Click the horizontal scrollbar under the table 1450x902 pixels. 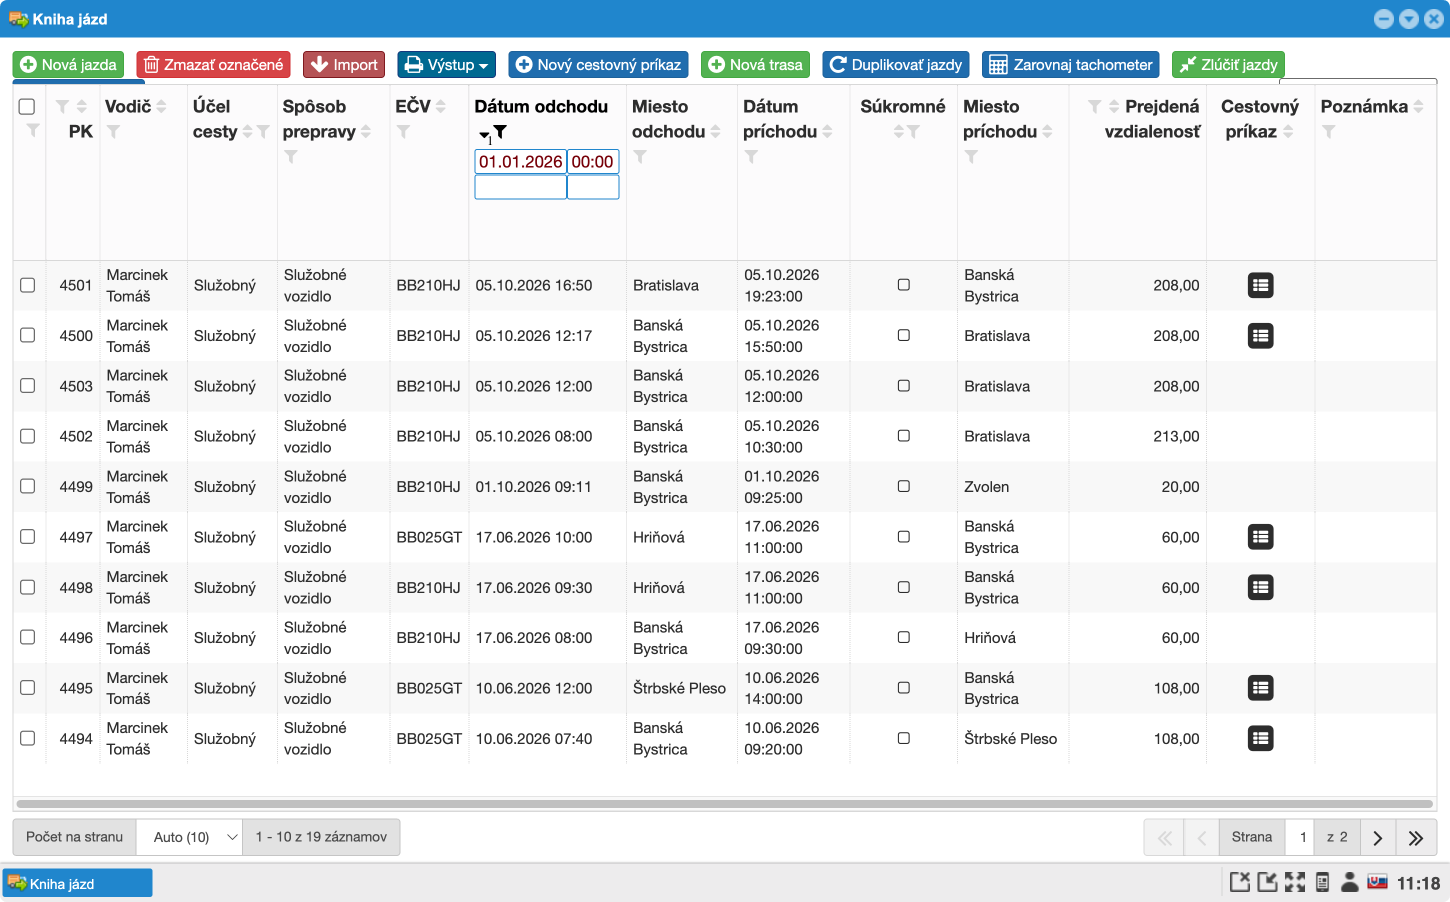[x=724, y=804]
